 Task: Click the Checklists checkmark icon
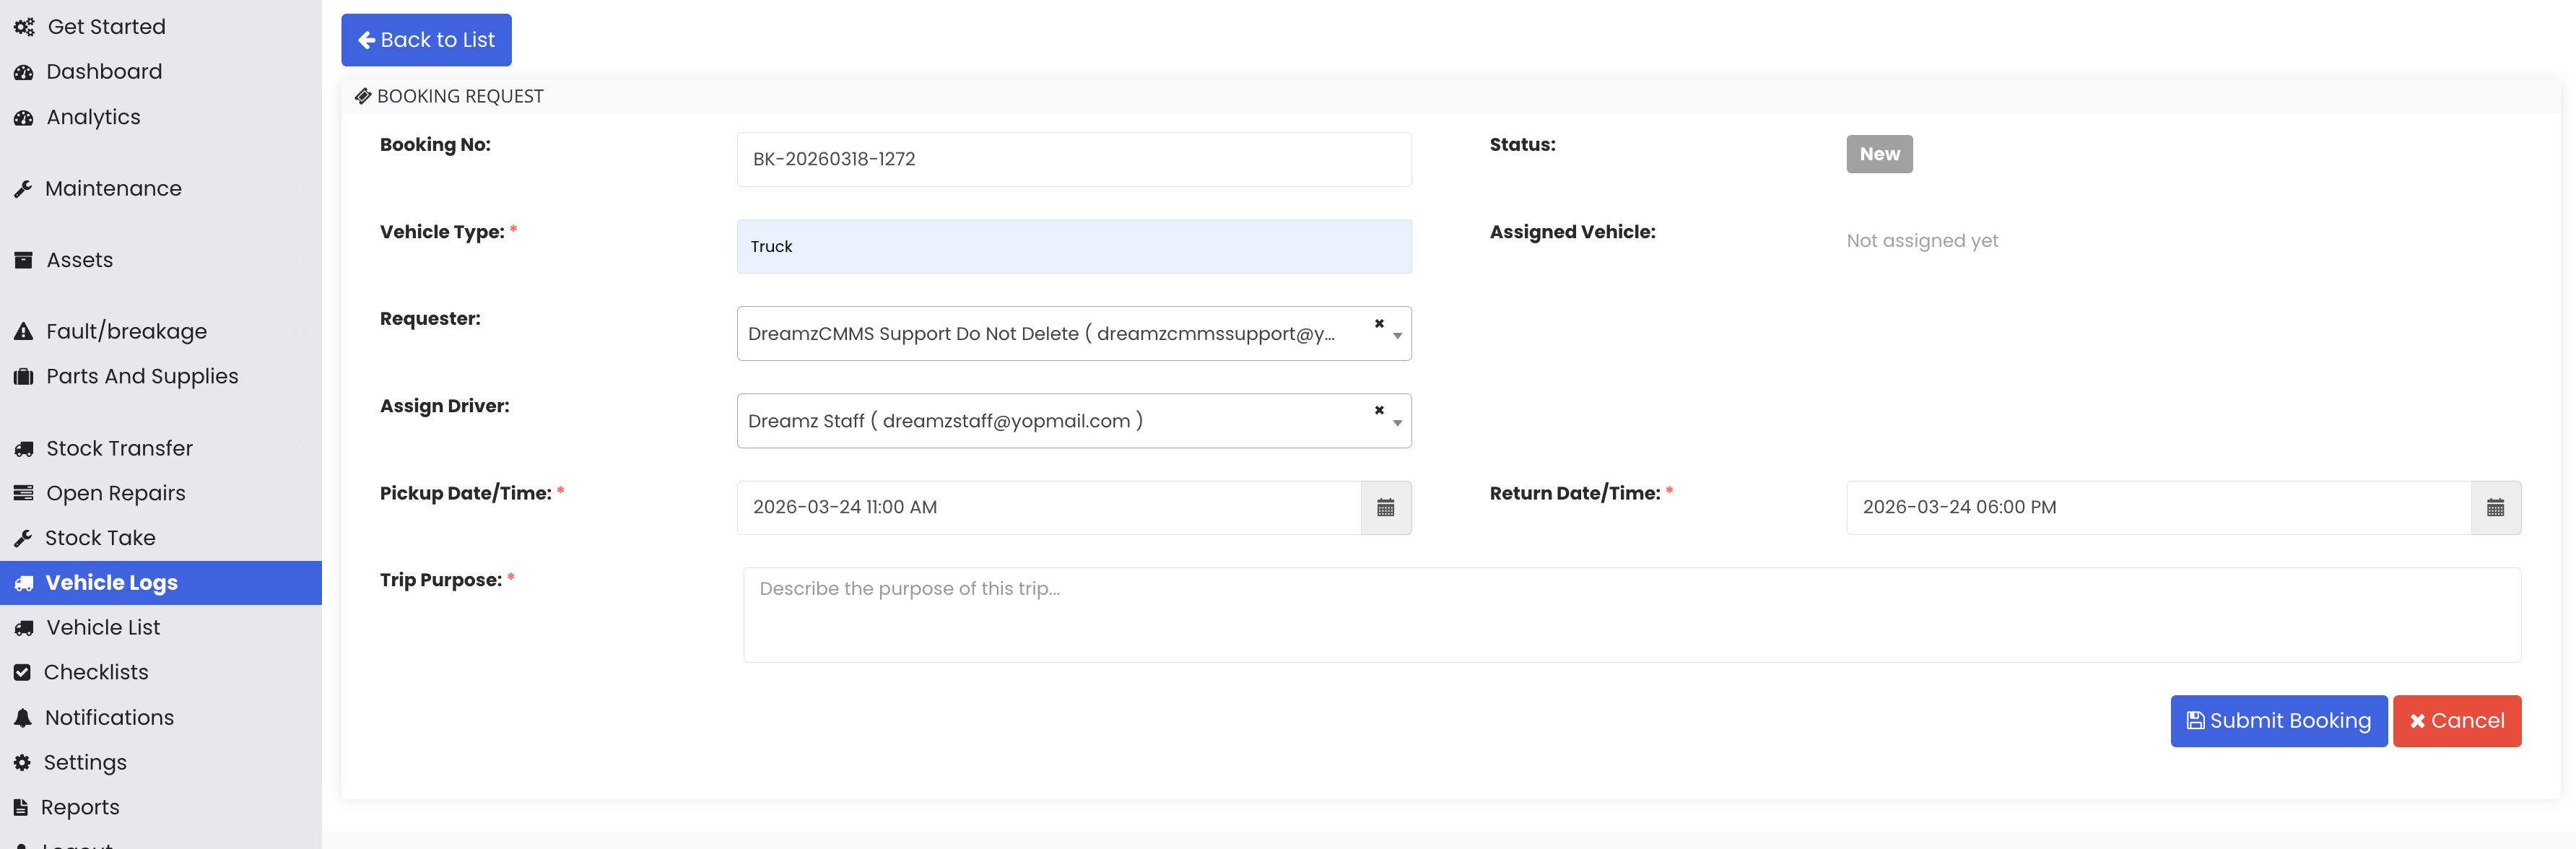(22, 673)
